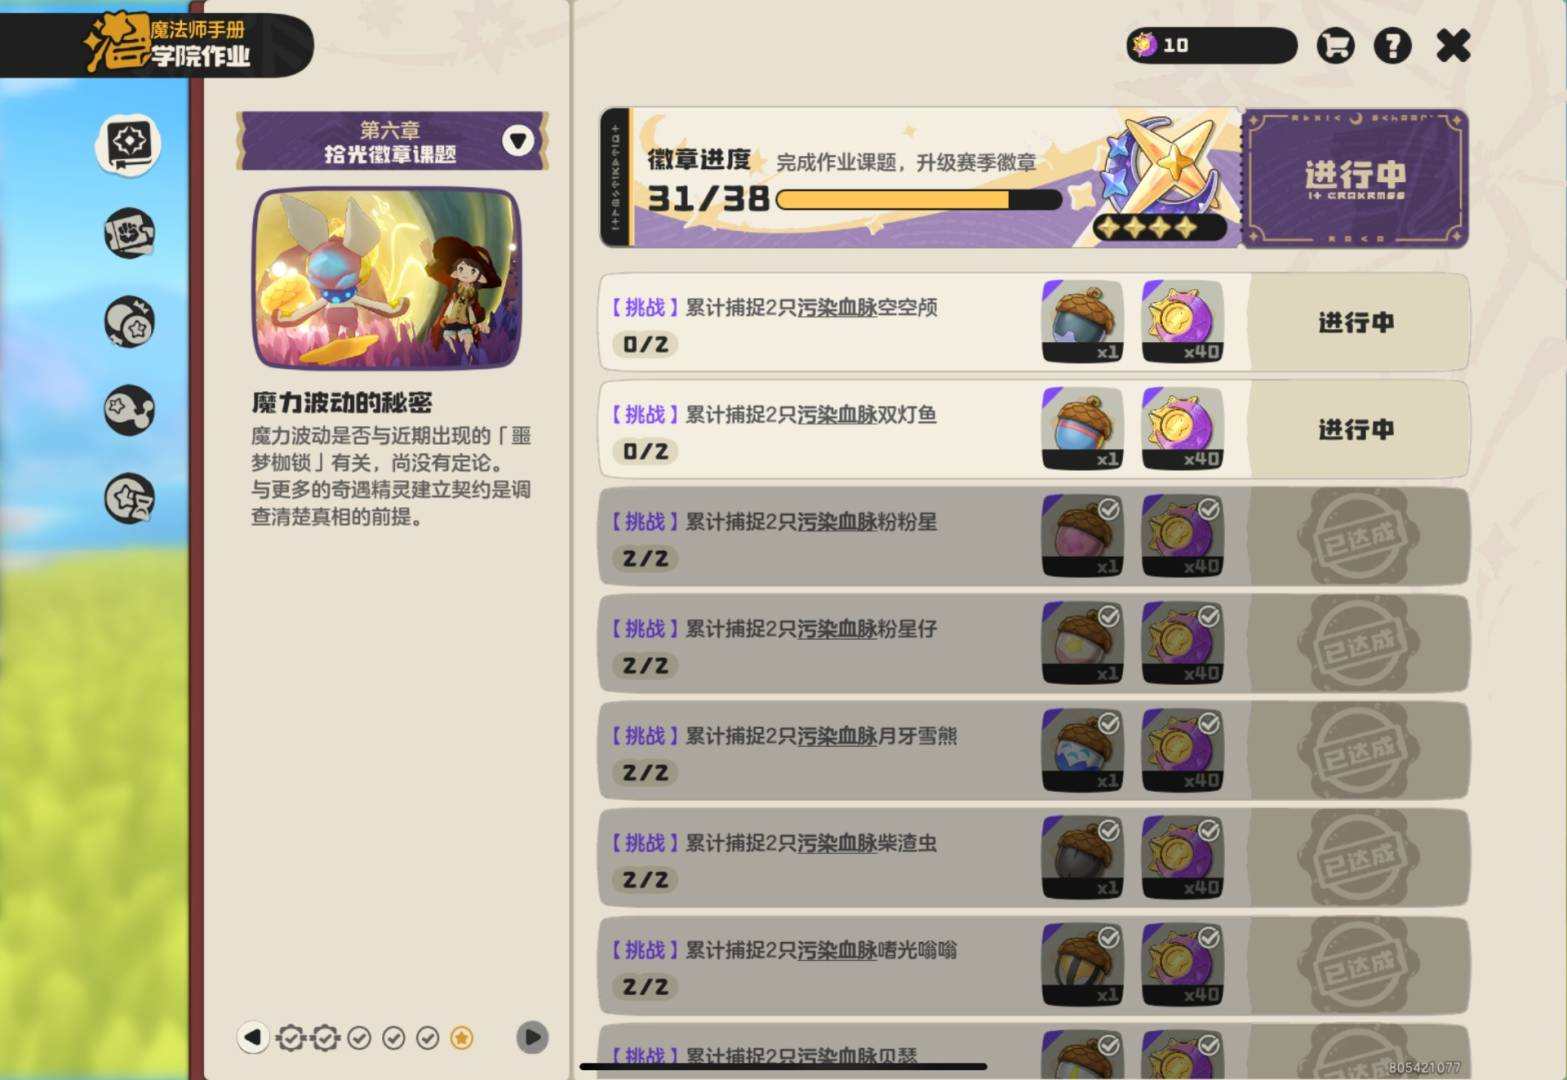Screen dimensions: 1567x1080
Task: Select the third sidebar star badge icon
Action: pos(129,322)
